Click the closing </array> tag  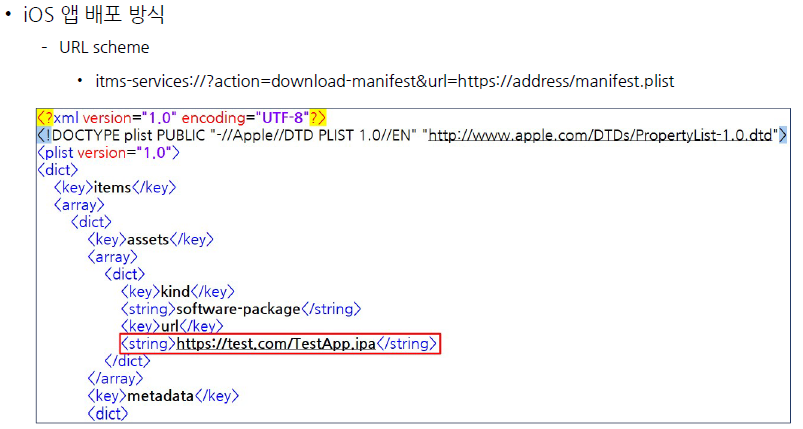coord(115,379)
